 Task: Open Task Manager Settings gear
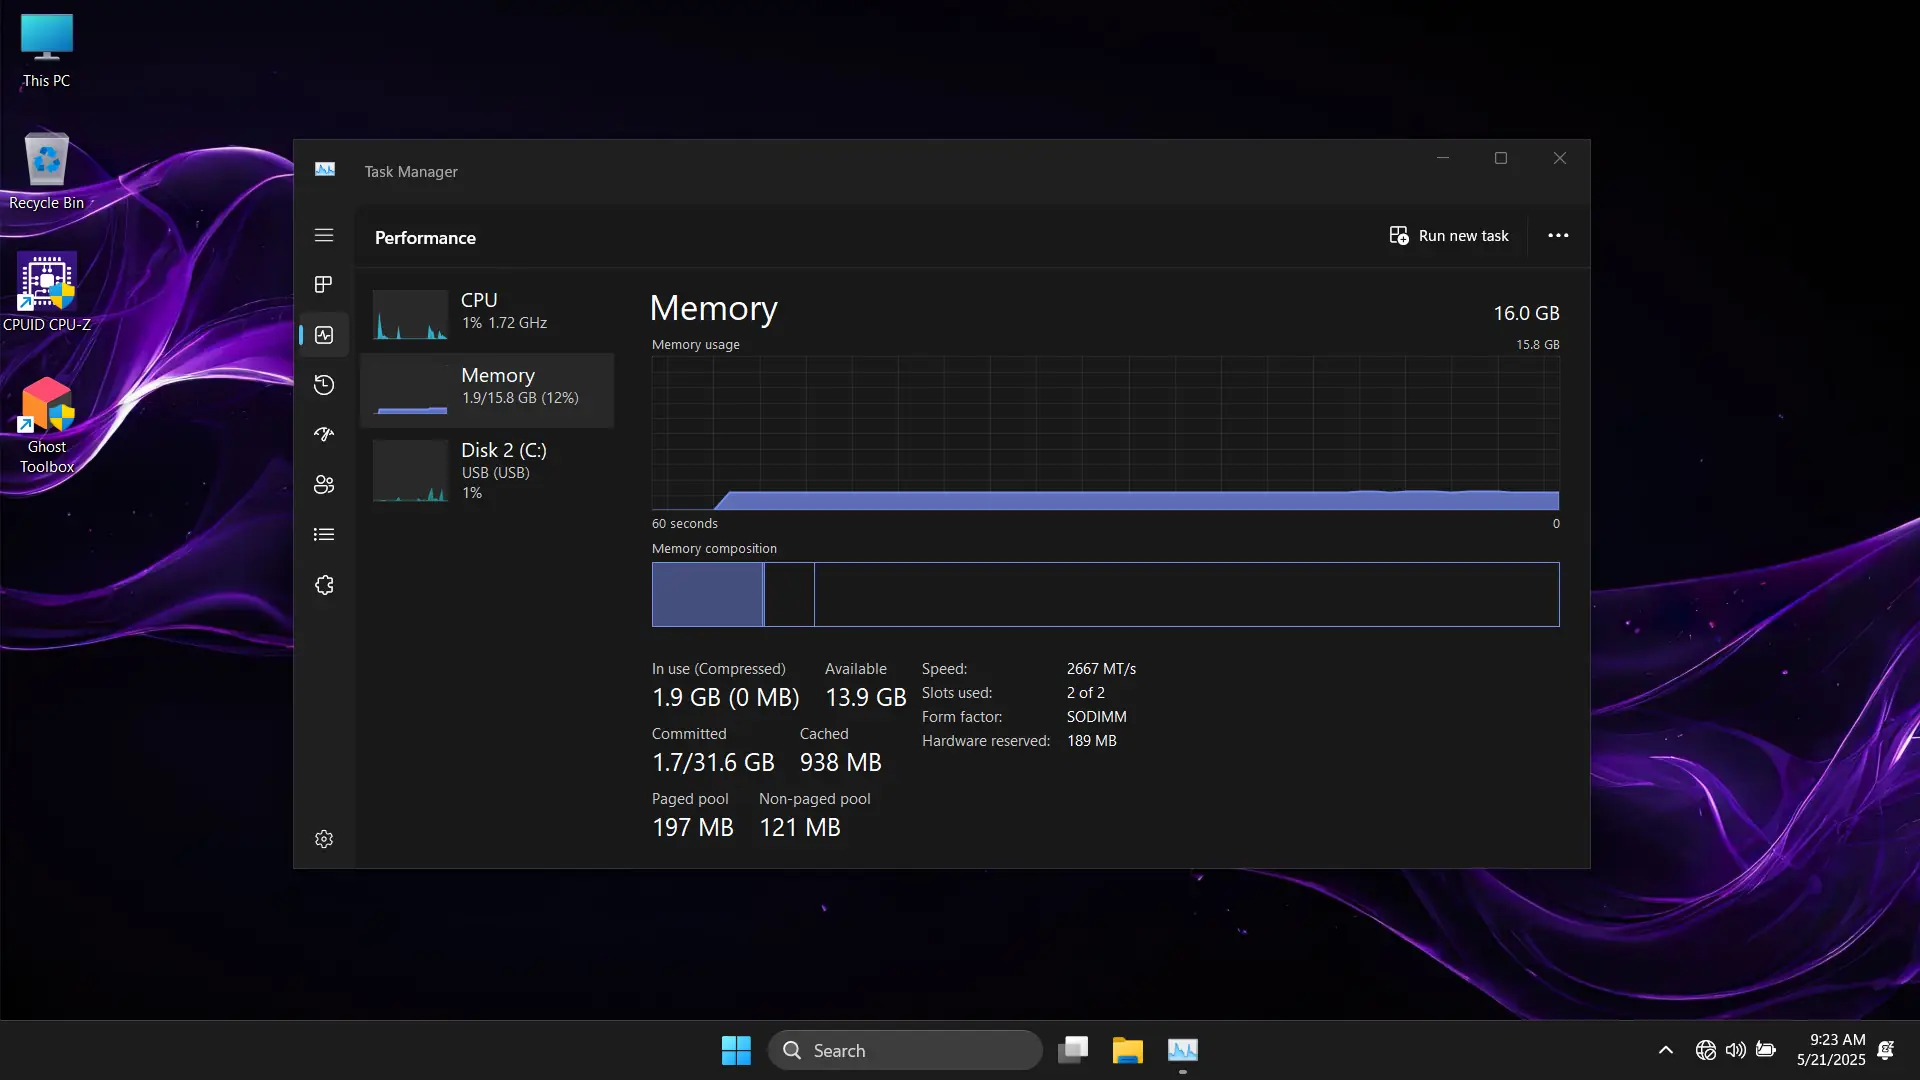pos(324,839)
